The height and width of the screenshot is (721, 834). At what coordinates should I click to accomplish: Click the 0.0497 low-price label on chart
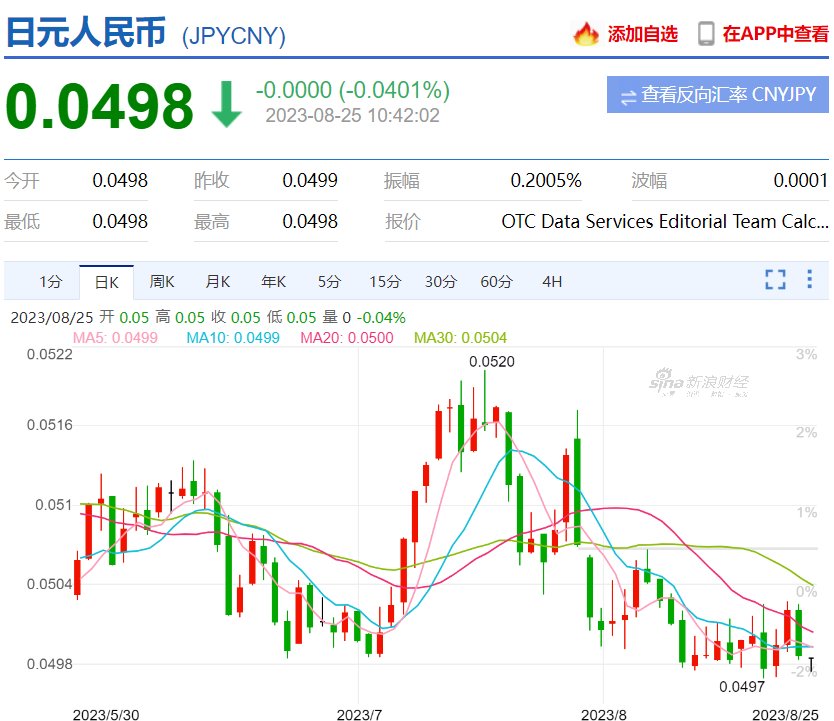(x=742, y=687)
